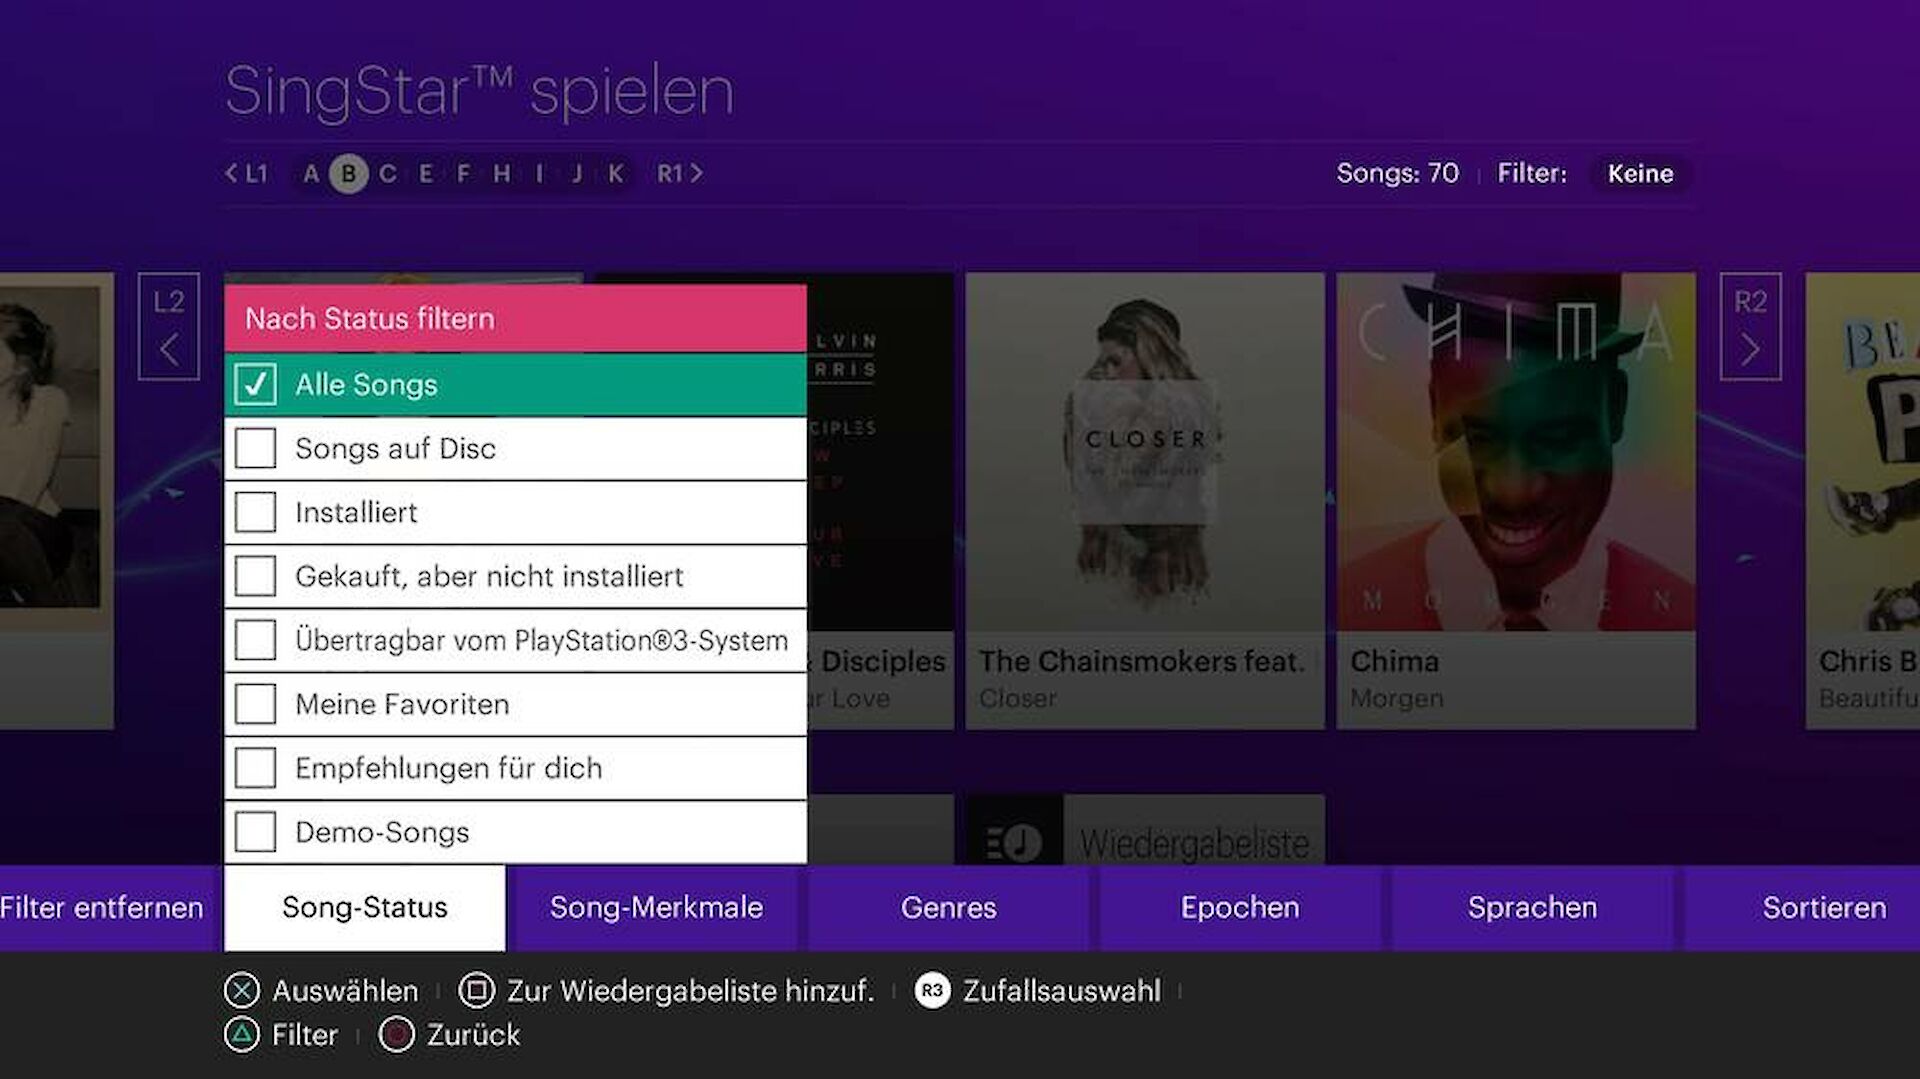The image size is (1920, 1079).
Task: Click the Zufallsauswahl label
Action: pyautogui.click(x=1062, y=991)
